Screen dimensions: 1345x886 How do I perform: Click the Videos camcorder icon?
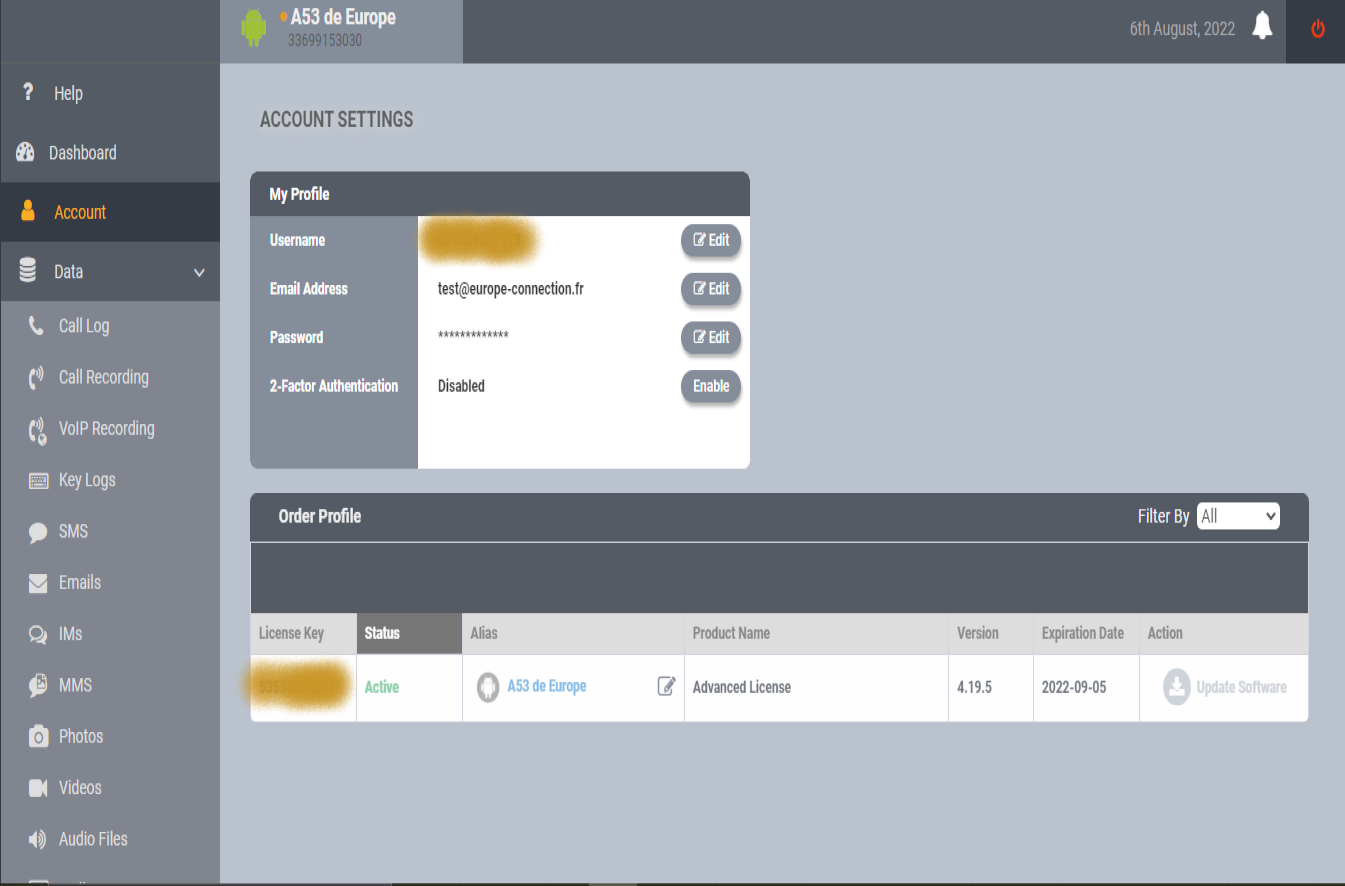click(x=38, y=788)
